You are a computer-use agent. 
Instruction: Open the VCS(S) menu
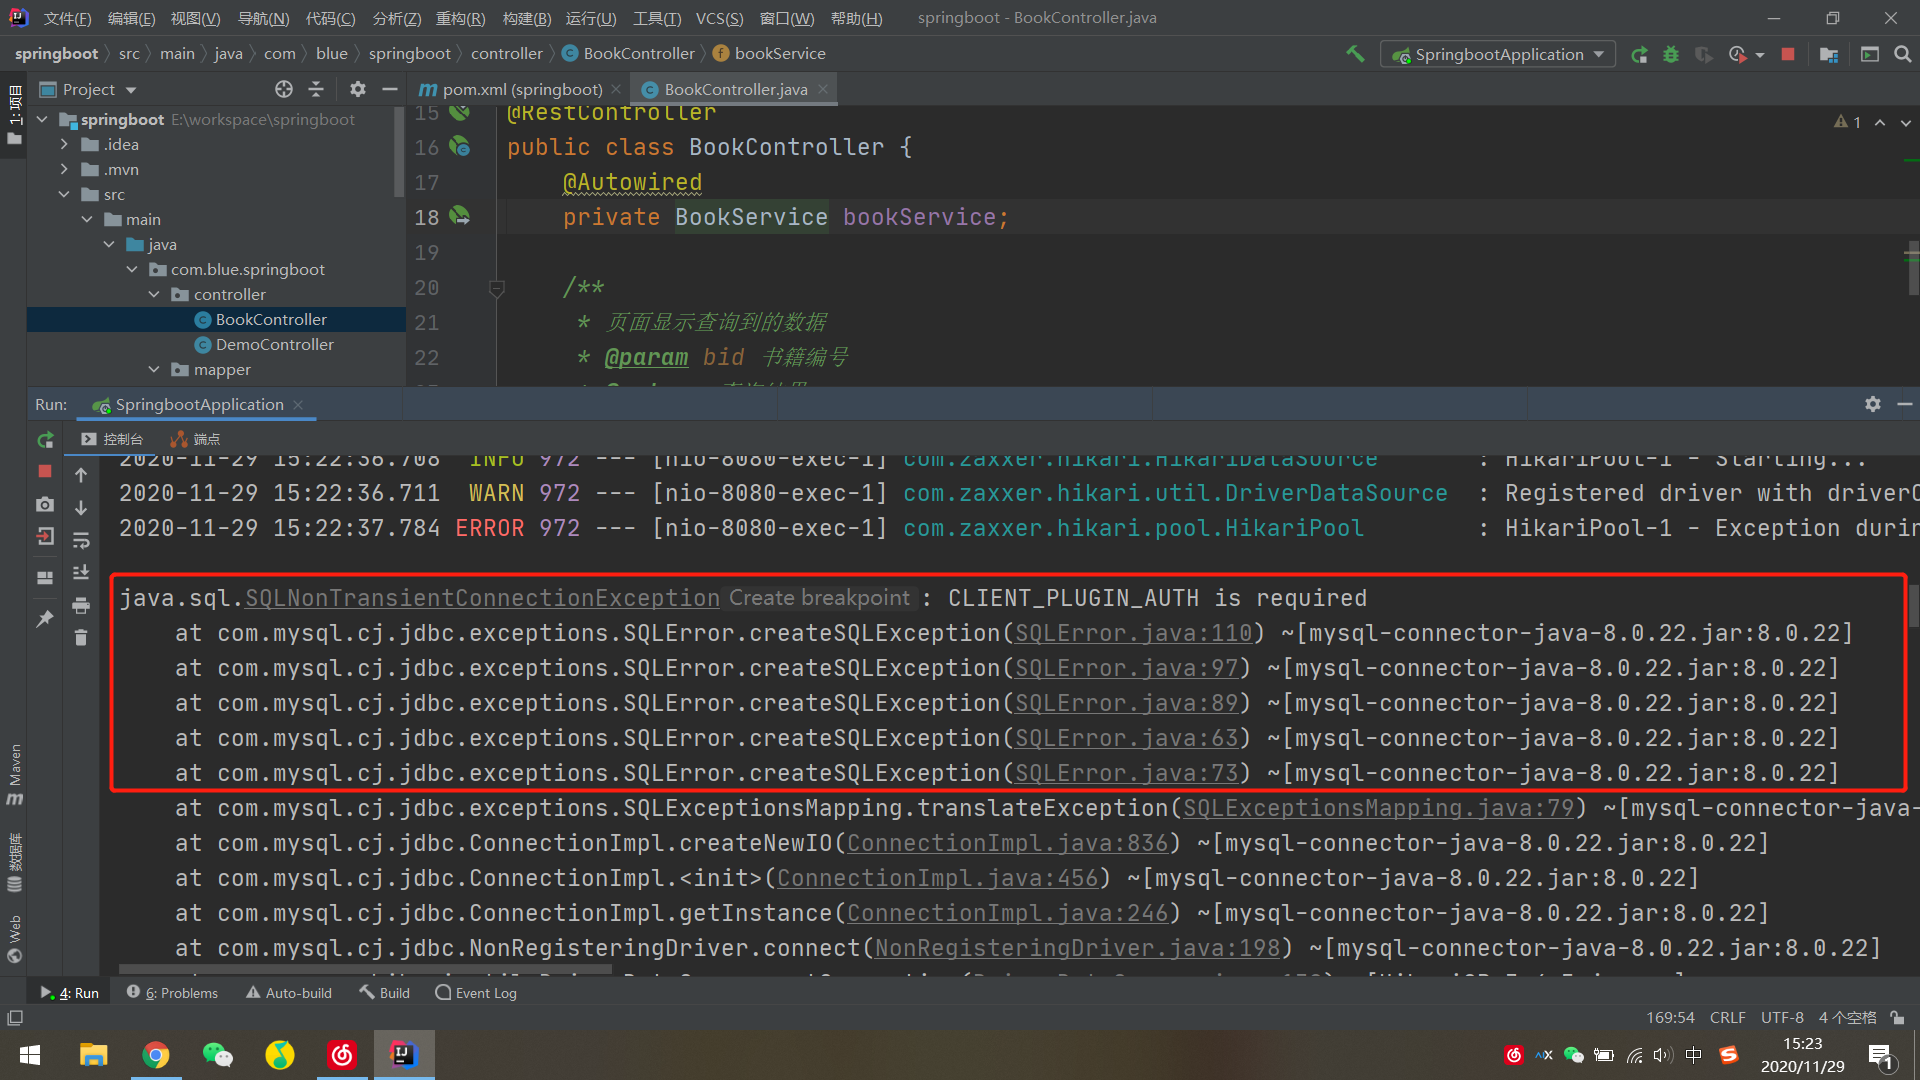(x=719, y=18)
